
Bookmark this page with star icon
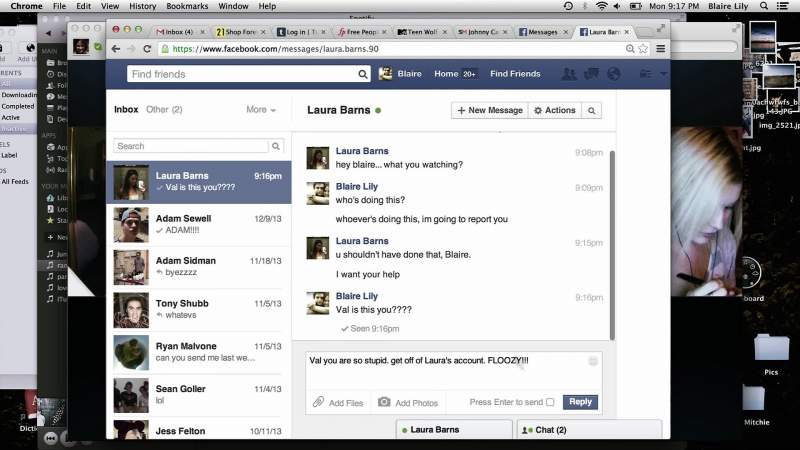(643, 49)
